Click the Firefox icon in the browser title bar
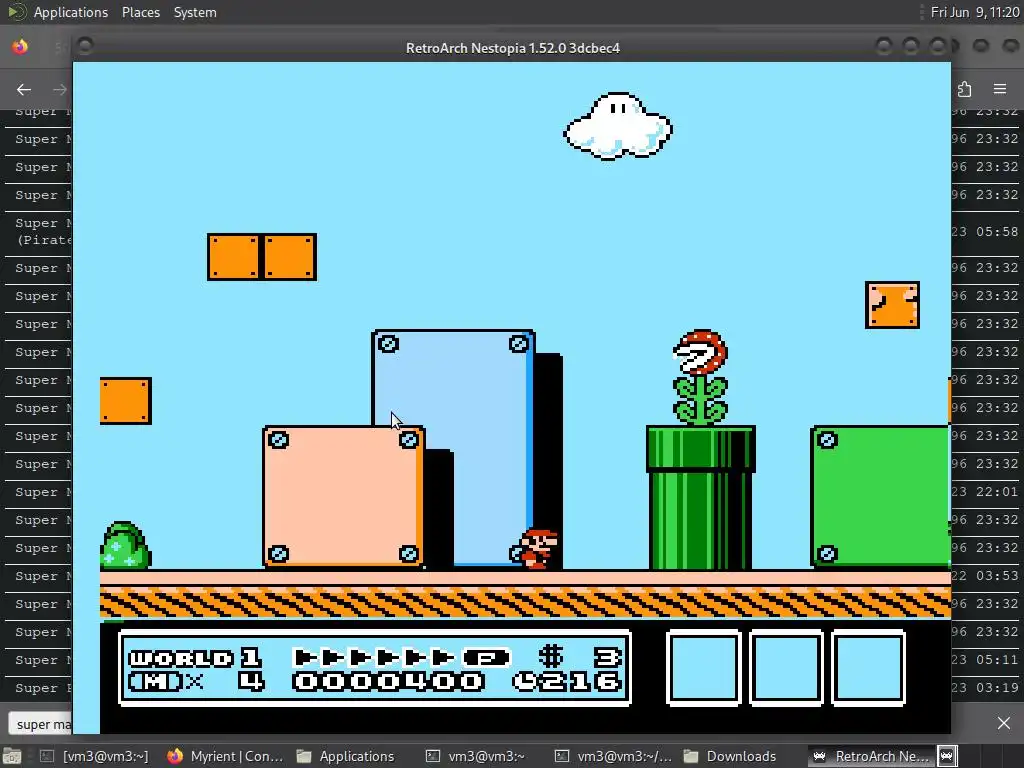The height and width of the screenshot is (768, 1024). pyautogui.click(x=20, y=47)
